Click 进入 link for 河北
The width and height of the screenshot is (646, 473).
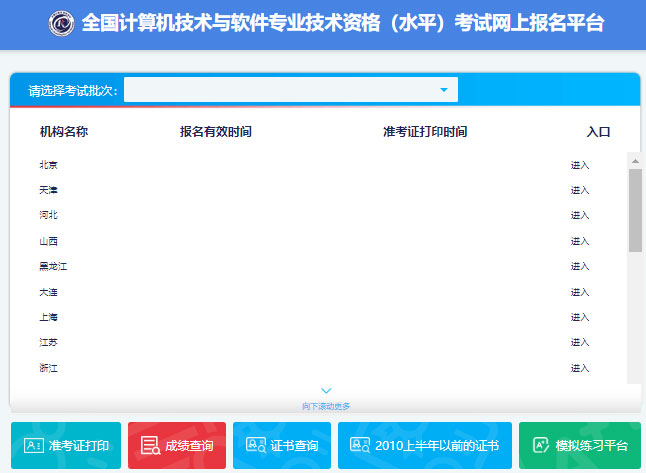click(580, 215)
